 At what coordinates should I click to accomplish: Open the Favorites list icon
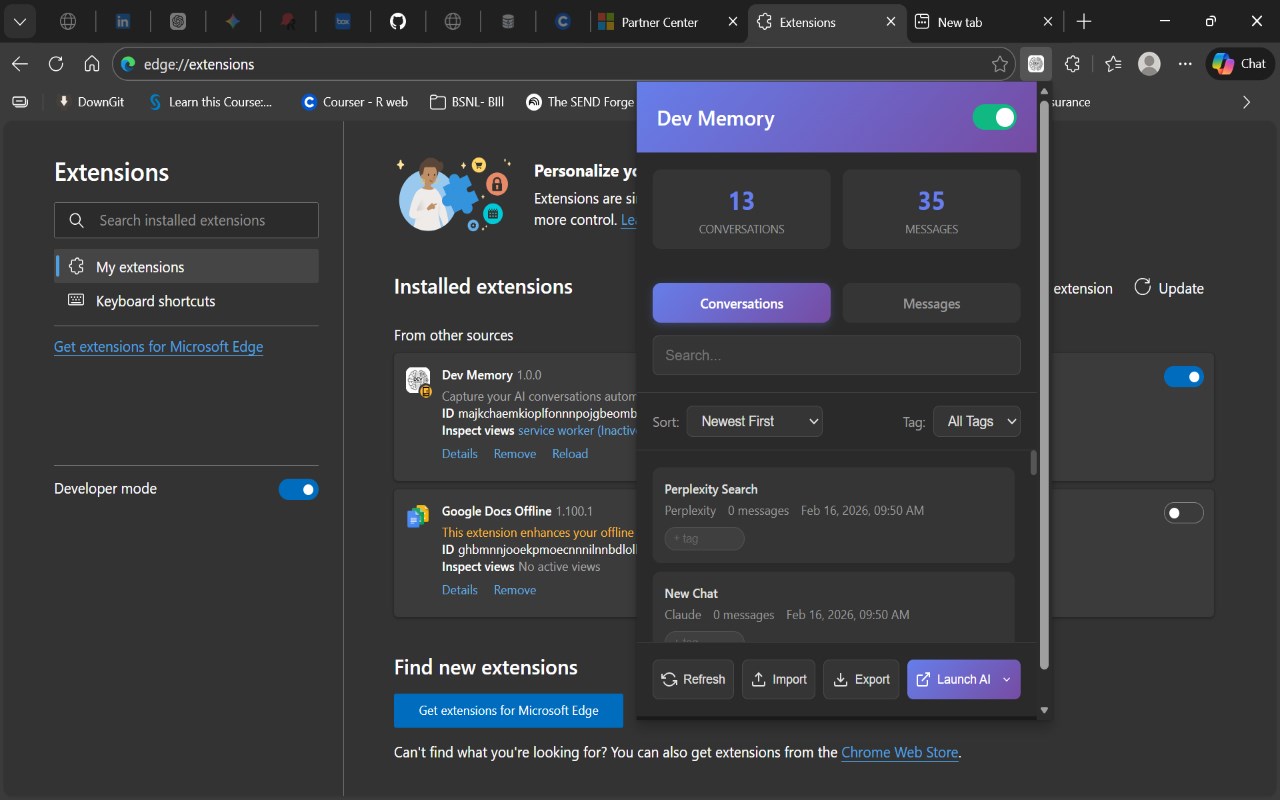click(1113, 64)
